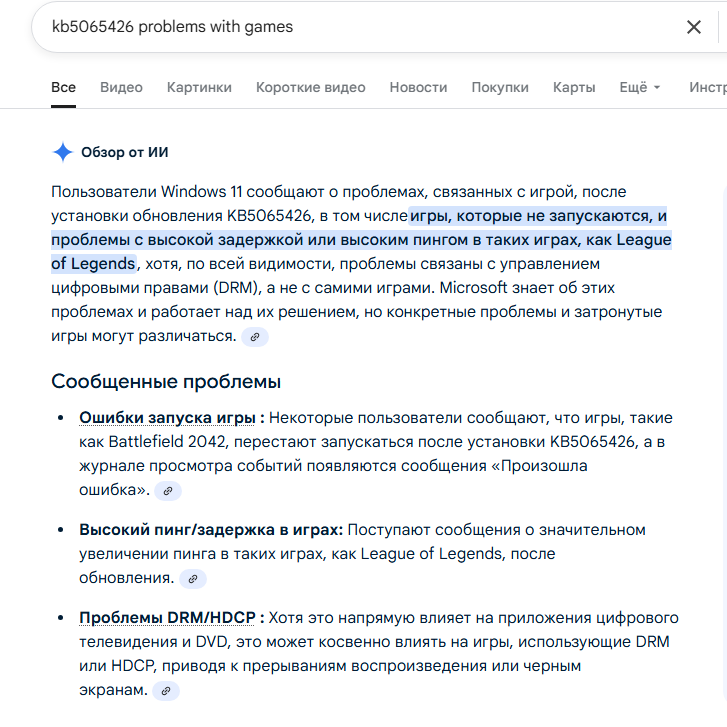
Task: Click the «Ошибки запуска игры» link
Action: click(170, 417)
